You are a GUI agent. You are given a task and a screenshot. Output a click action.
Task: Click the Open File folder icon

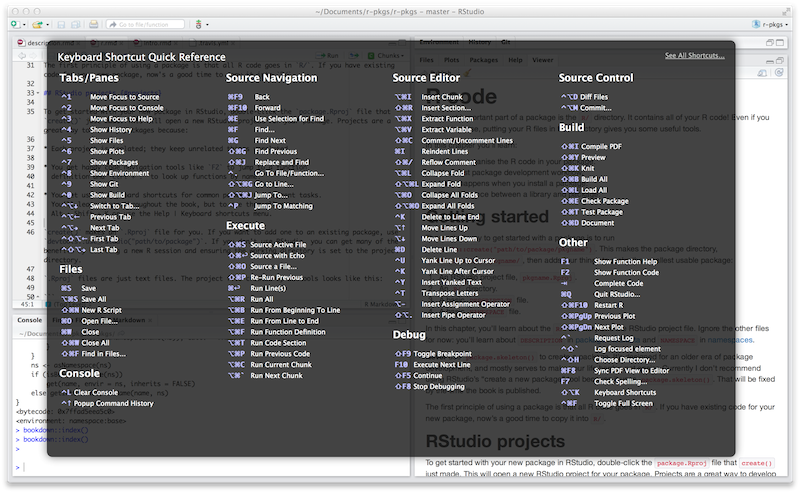[x=38, y=27]
